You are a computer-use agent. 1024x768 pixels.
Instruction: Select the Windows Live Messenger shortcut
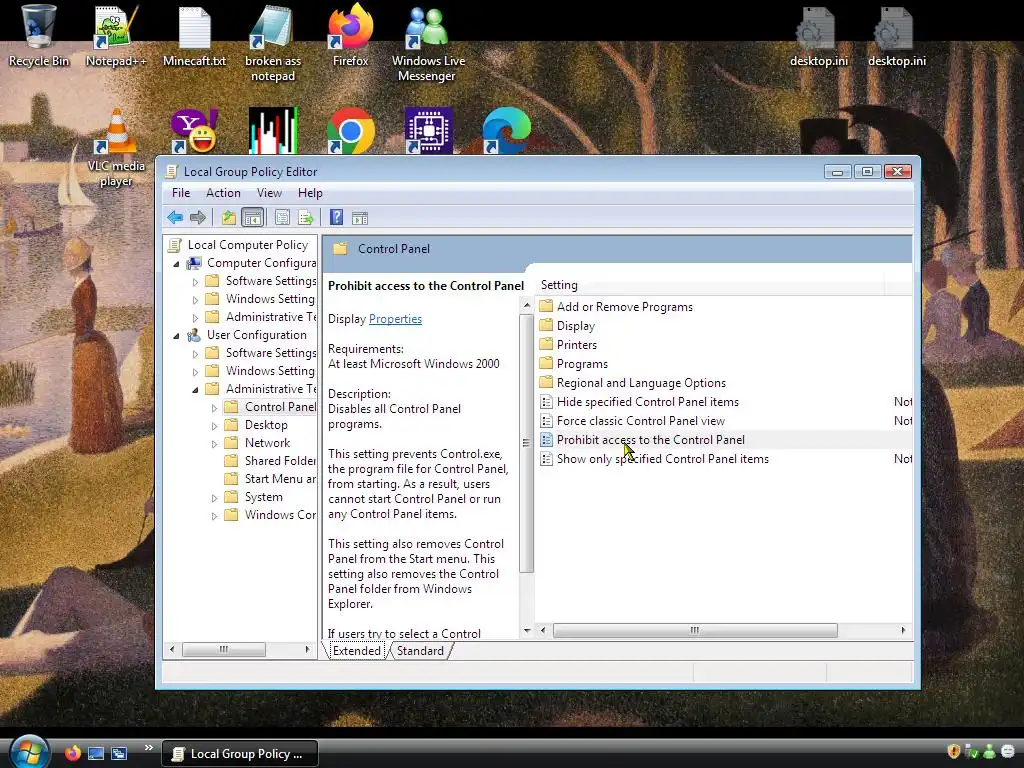coord(428,44)
